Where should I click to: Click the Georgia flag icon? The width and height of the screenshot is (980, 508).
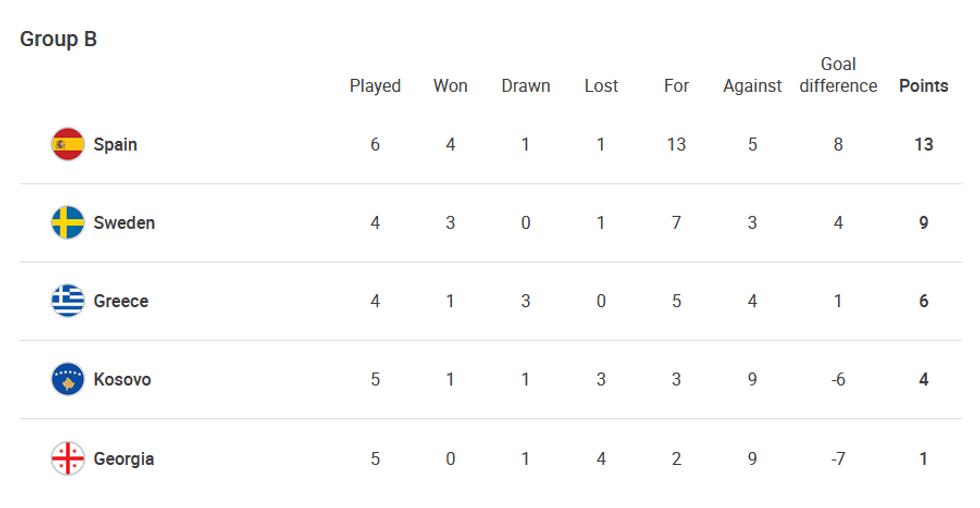click(68, 459)
